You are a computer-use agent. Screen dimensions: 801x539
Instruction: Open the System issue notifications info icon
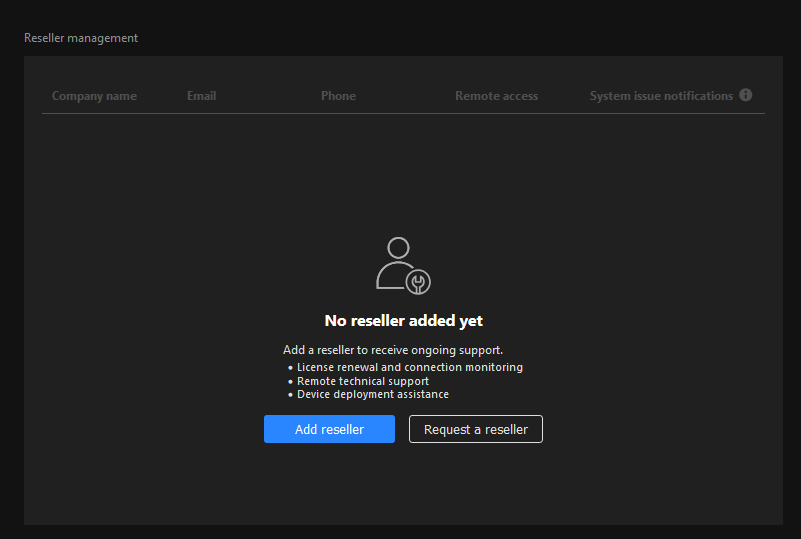coord(745,95)
